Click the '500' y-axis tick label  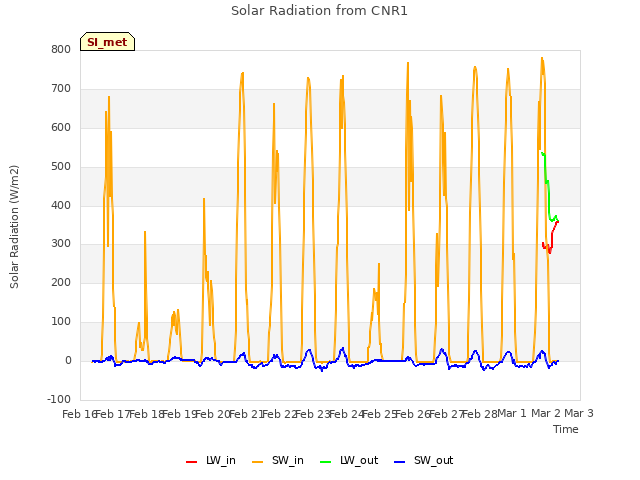61,167
